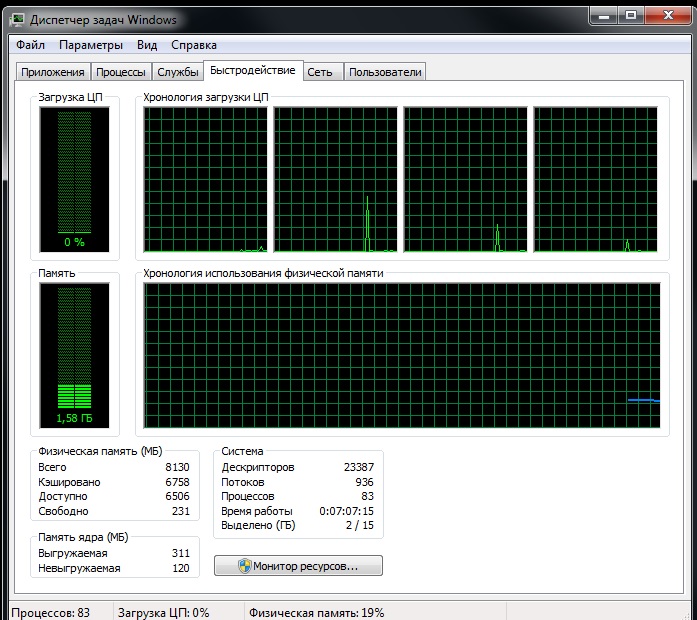
Task: Click the Выделено (ГБ) value 2 / 15
Action: [360, 525]
